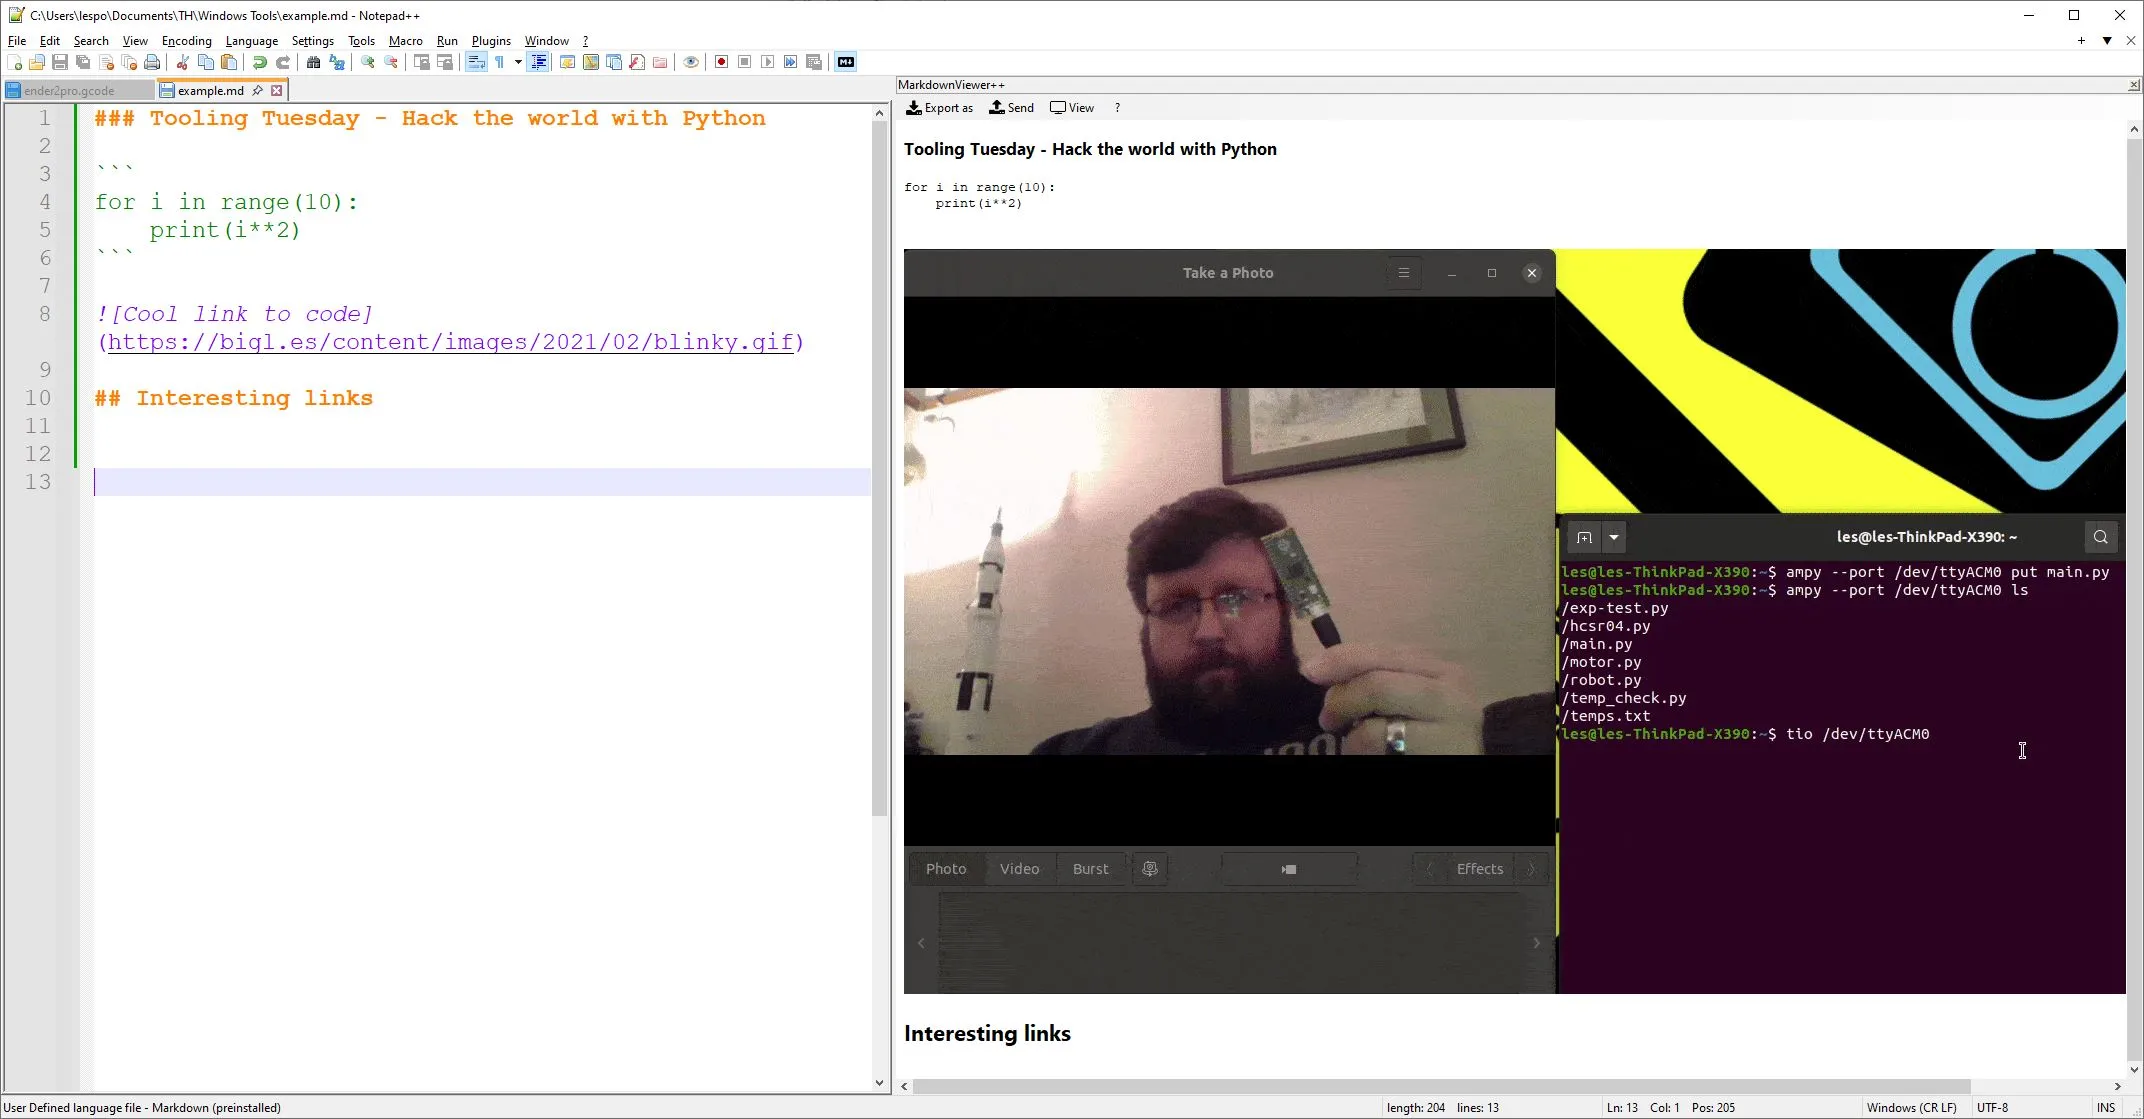This screenshot has height=1119, width=2144.
Task: Toggle word wrap toolbar button
Action: point(476,62)
